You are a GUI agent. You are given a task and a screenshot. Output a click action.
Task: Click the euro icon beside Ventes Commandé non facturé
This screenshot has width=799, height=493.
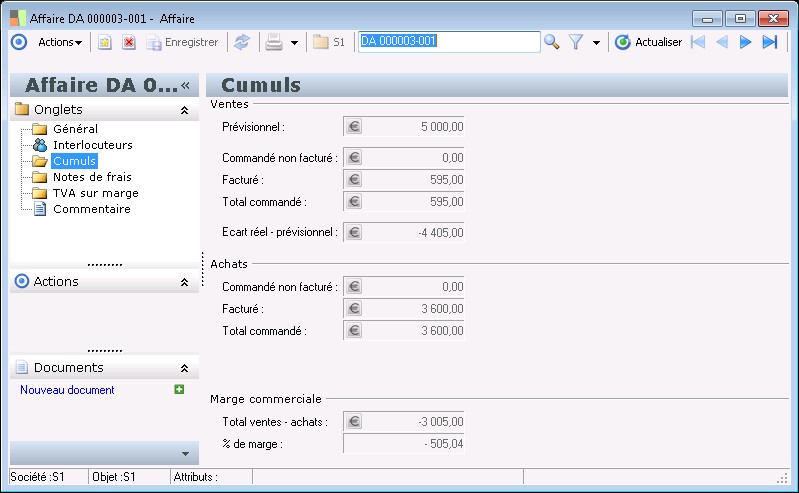click(354, 158)
